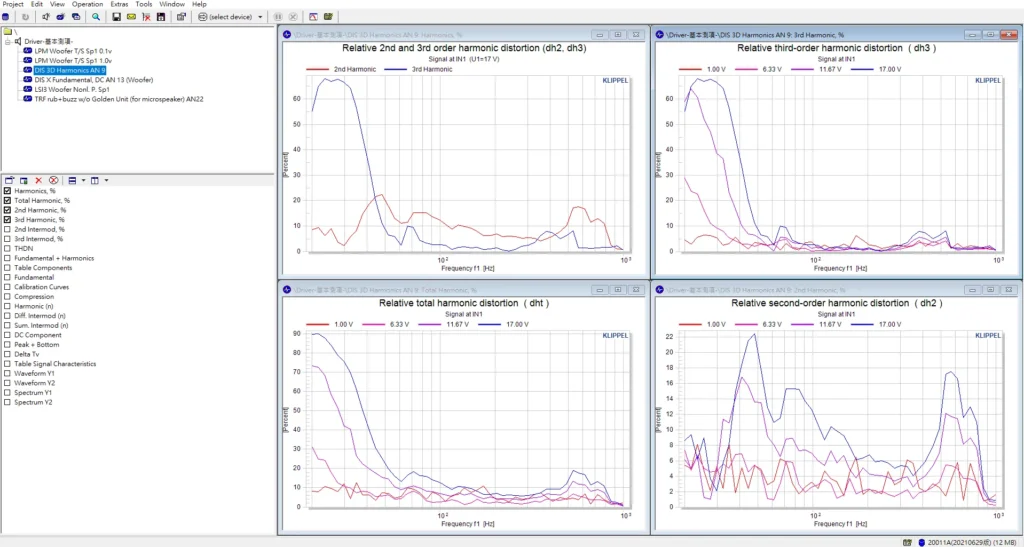Open the horizontal tile layout dropdown arrow
This screenshot has width=1024, height=547.
(x=82, y=180)
